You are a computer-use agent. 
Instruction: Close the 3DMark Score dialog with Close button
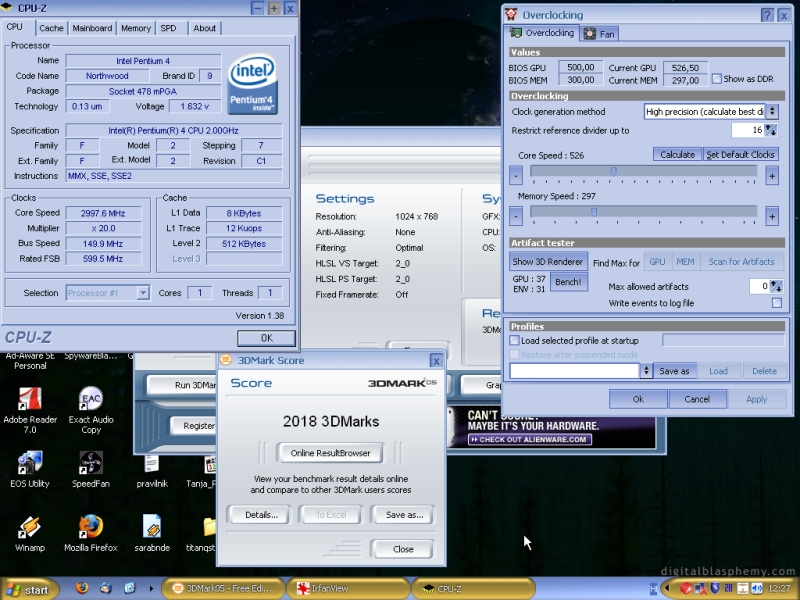[403, 549]
